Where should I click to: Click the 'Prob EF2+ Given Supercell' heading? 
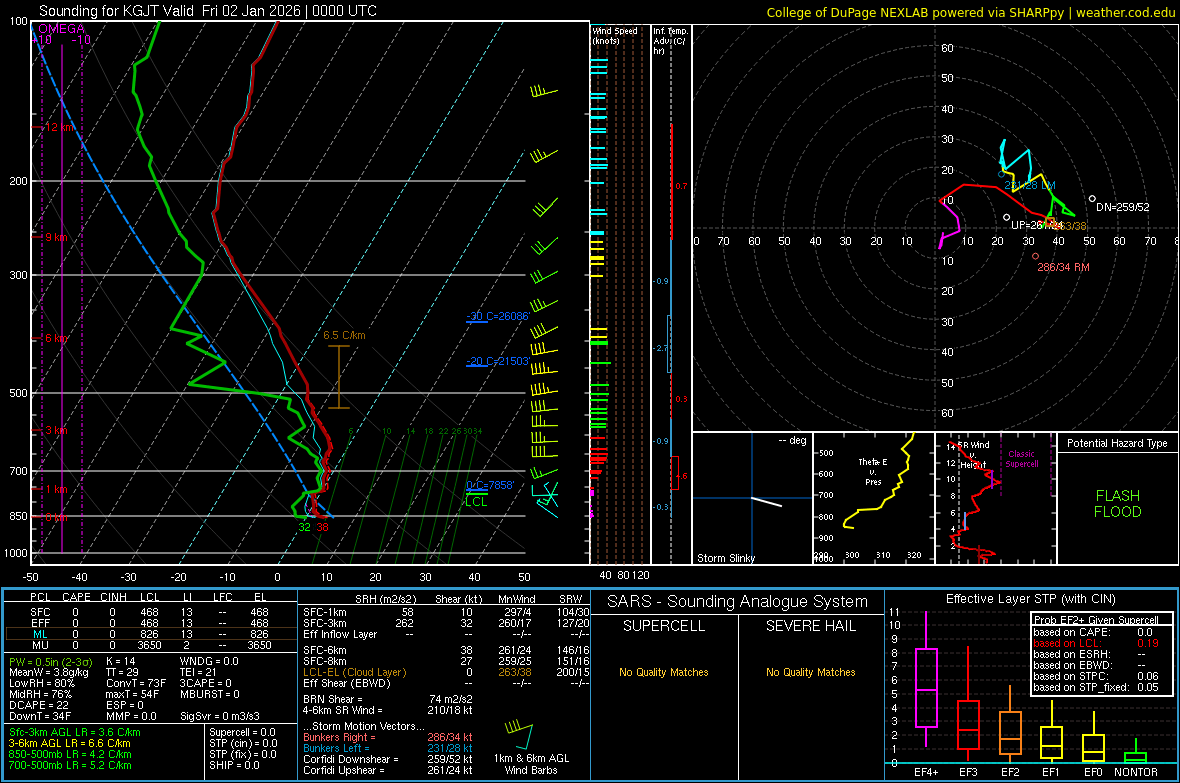[1096, 620]
